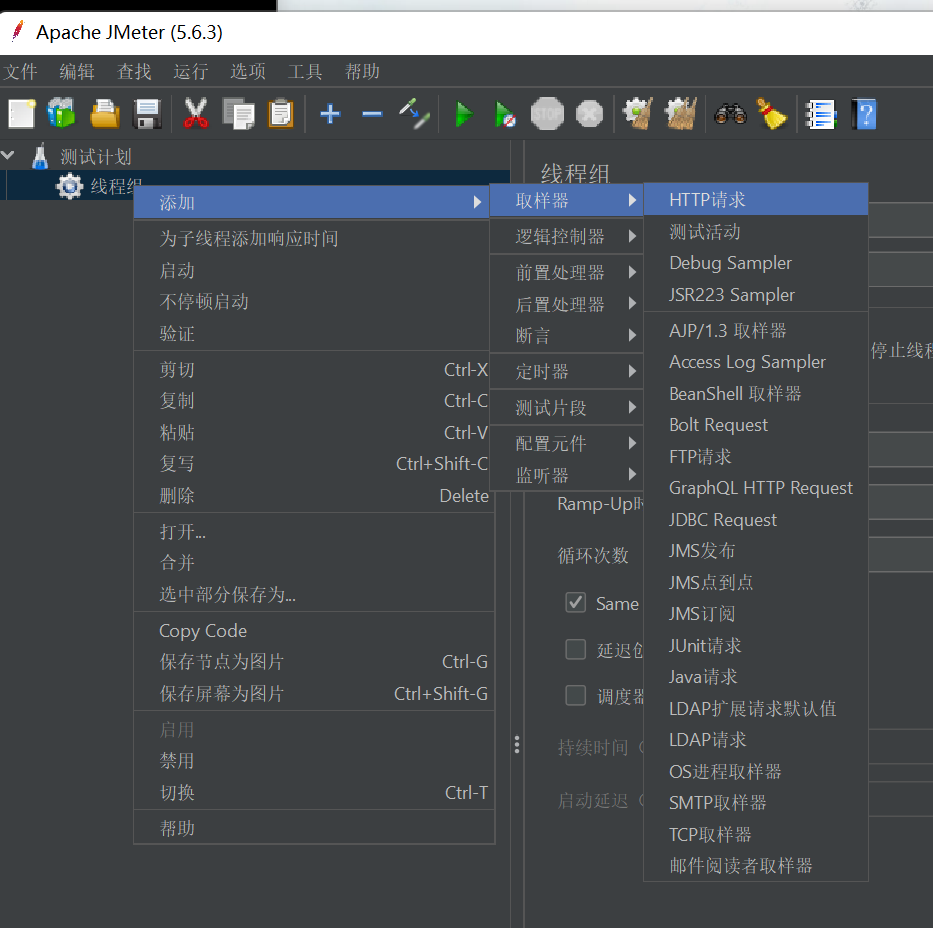Click the Reset search broom icon
Screen dimensions: 933x928
point(772,114)
